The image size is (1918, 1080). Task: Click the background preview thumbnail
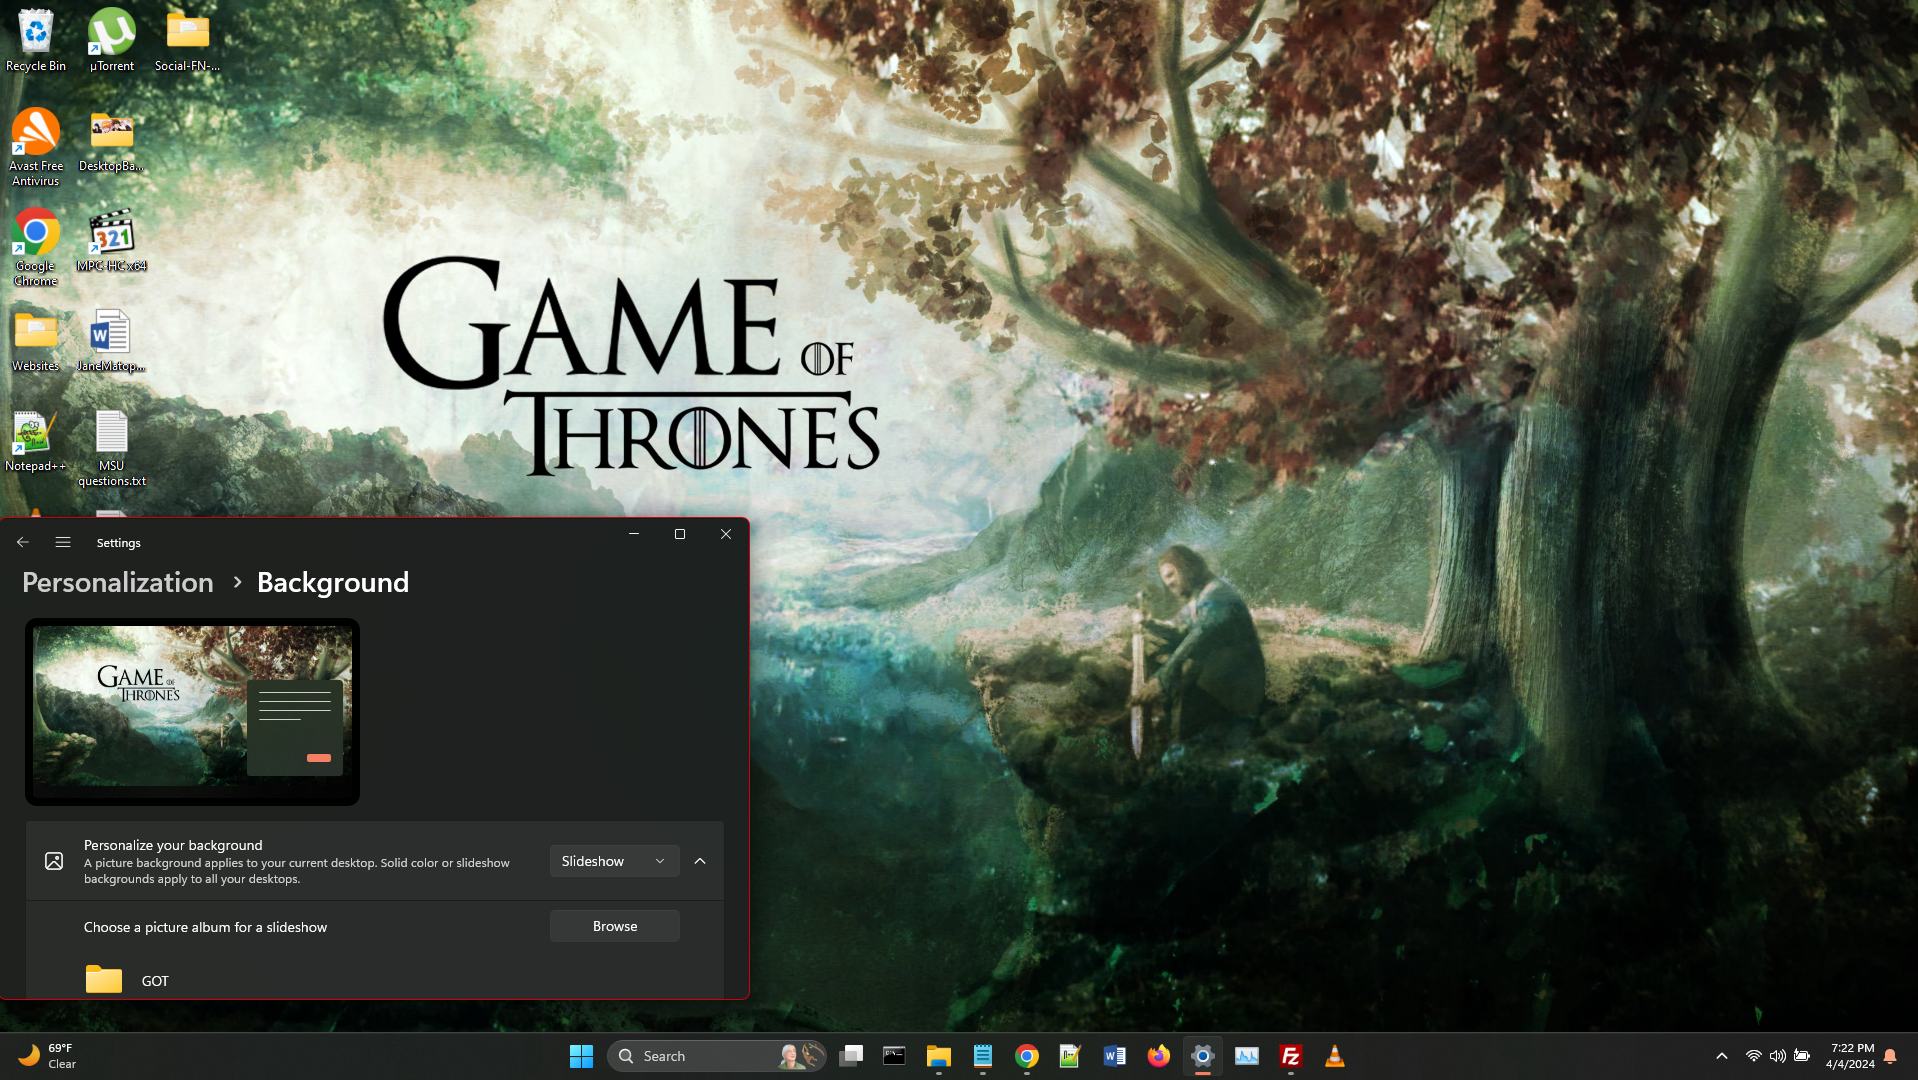(x=192, y=712)
